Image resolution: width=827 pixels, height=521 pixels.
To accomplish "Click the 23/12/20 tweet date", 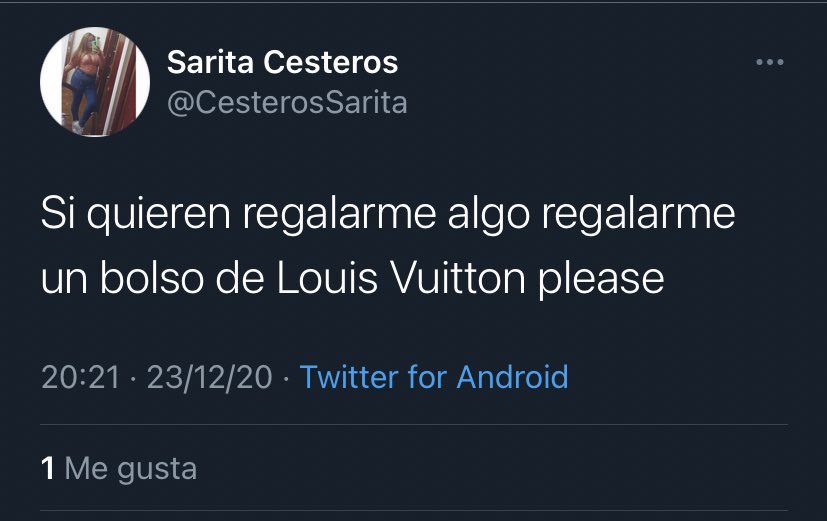I will pyautogui.click(x=209, y=377).
